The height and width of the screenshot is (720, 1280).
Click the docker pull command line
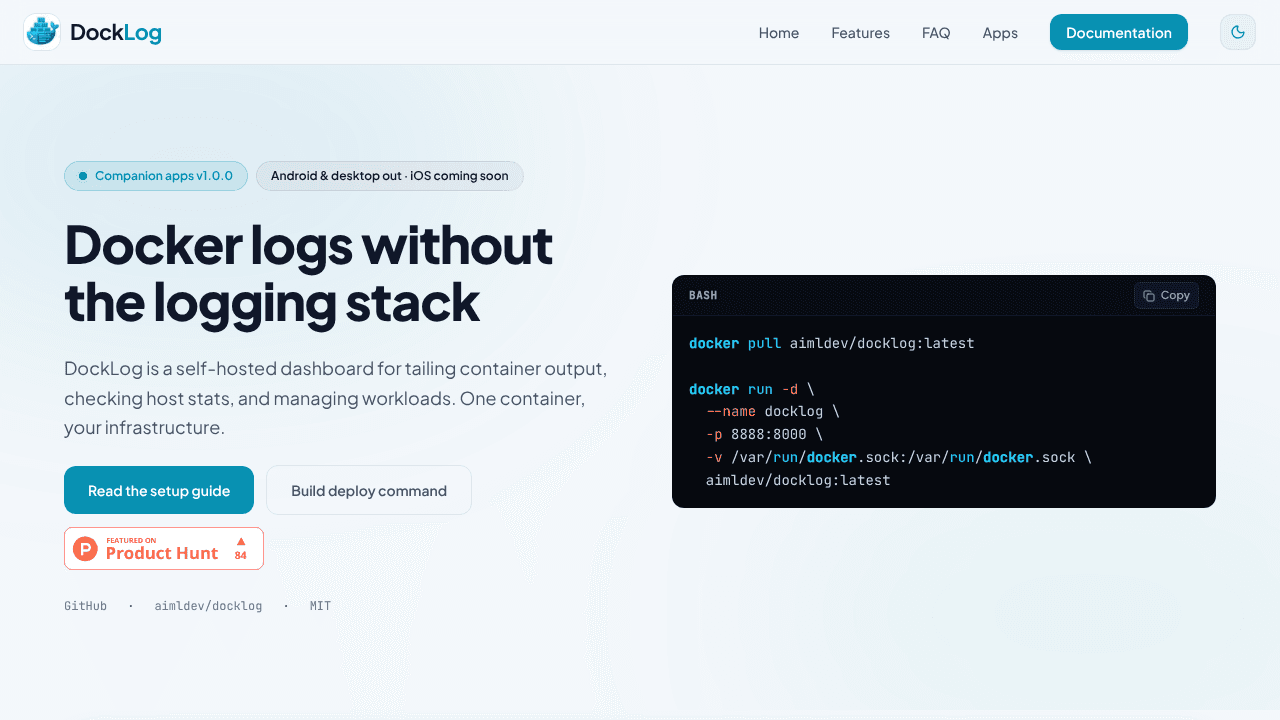click(831, 343)
